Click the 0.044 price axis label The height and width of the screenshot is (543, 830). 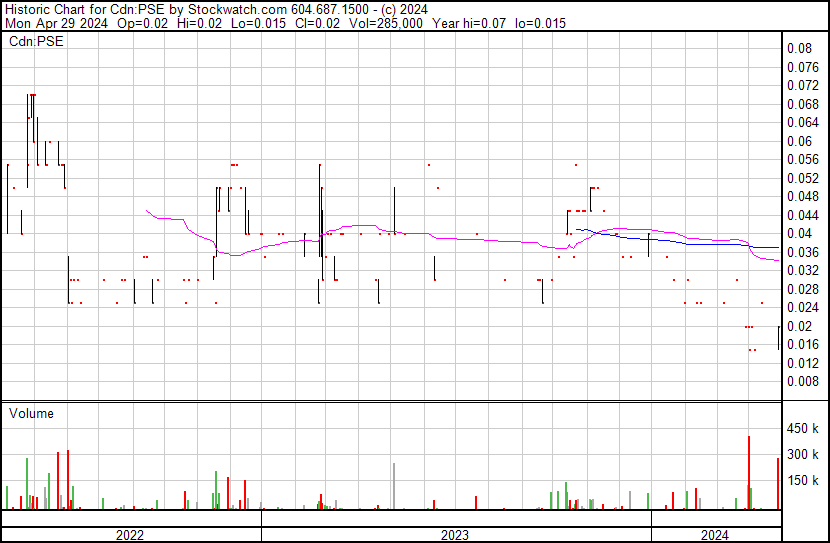[x=802, y=215]
